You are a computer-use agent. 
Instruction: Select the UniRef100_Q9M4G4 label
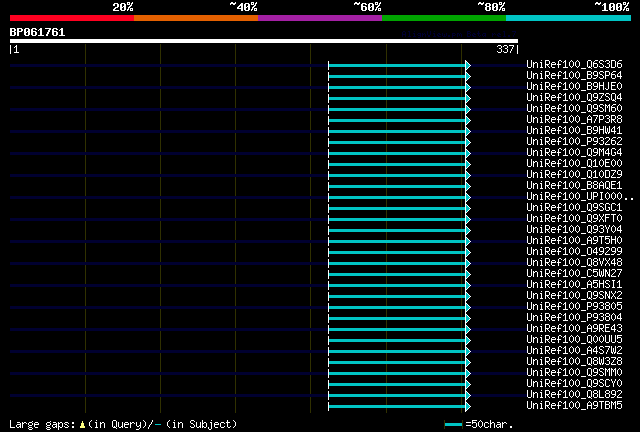click(x=574, y=152)
